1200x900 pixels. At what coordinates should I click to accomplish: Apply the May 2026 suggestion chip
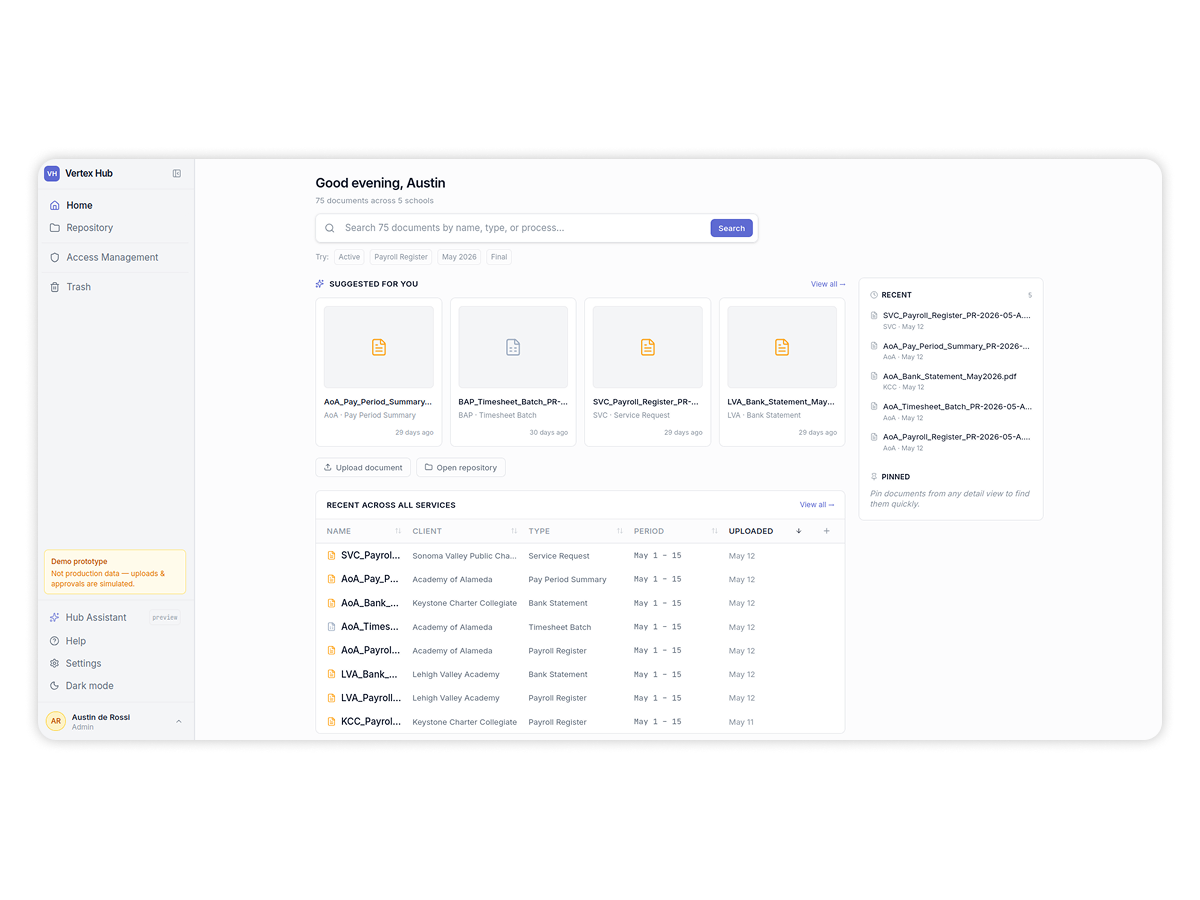(459, 257)
